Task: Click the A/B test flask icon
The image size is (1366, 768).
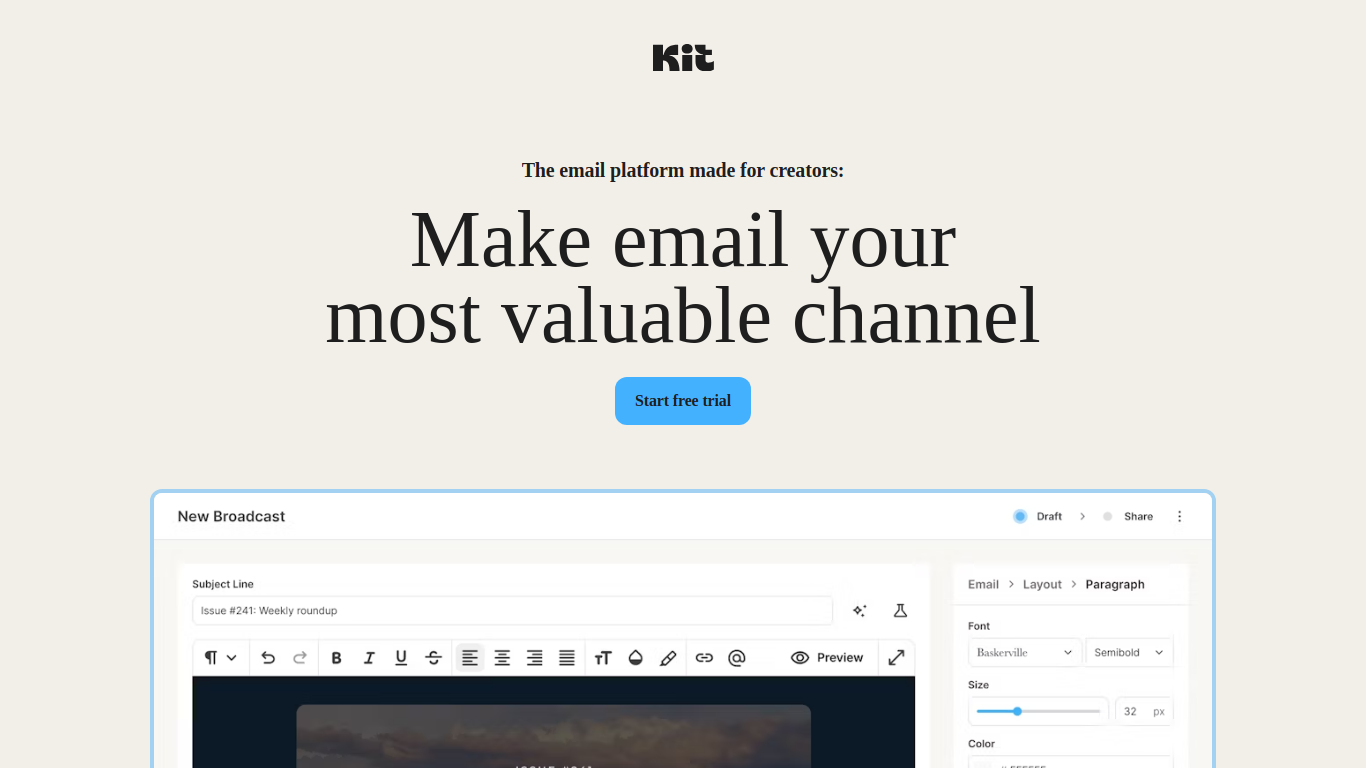Action: (x=900, y=611)
